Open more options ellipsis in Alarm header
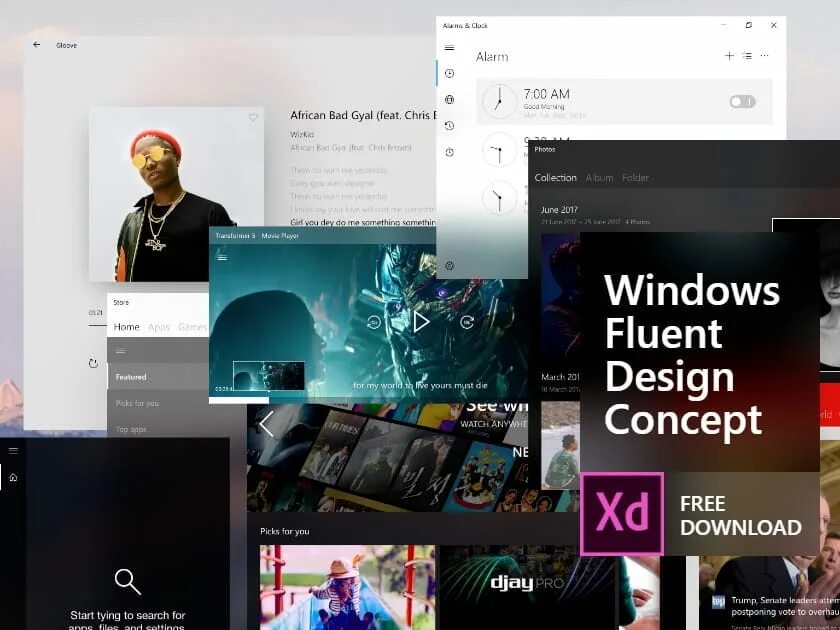The width and height of the screenshot is (840, 630). (x=764, y=56)
